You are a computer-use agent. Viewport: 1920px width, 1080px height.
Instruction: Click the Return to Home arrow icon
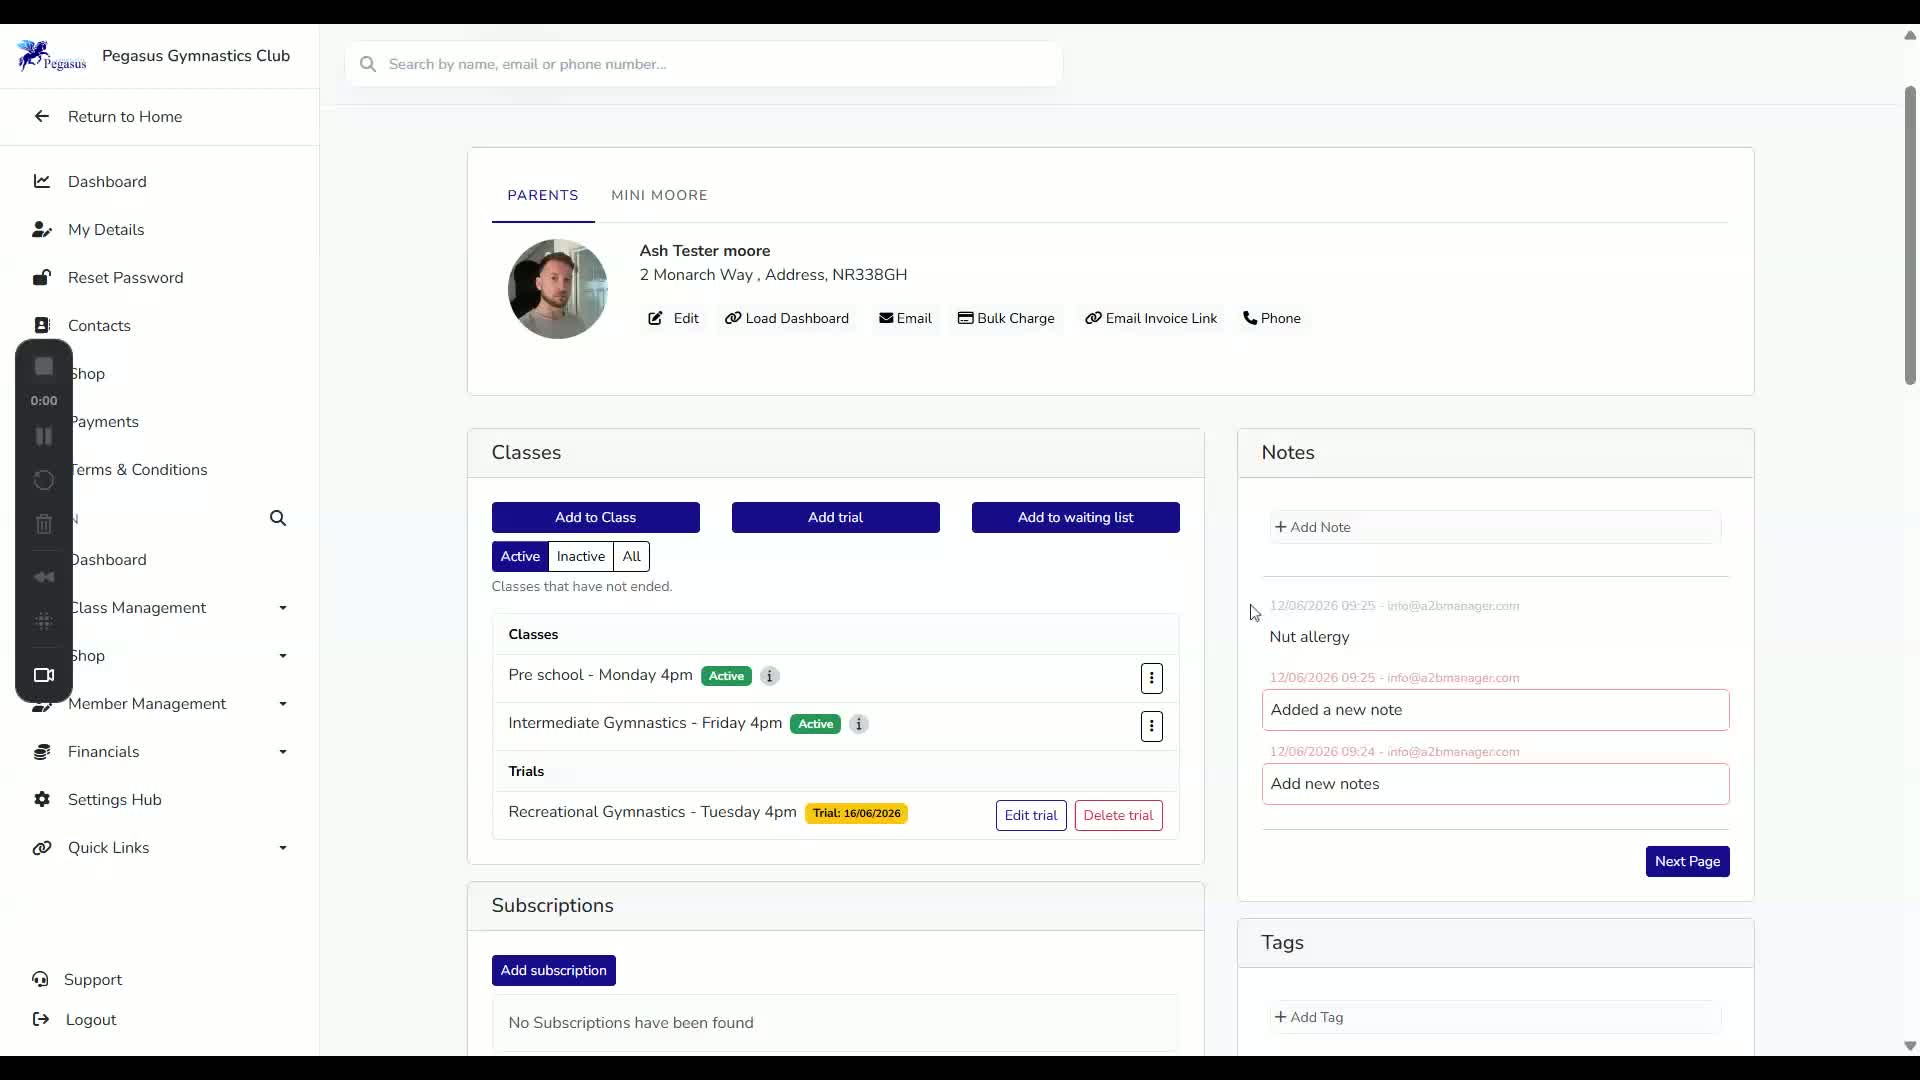click(41, 116)
